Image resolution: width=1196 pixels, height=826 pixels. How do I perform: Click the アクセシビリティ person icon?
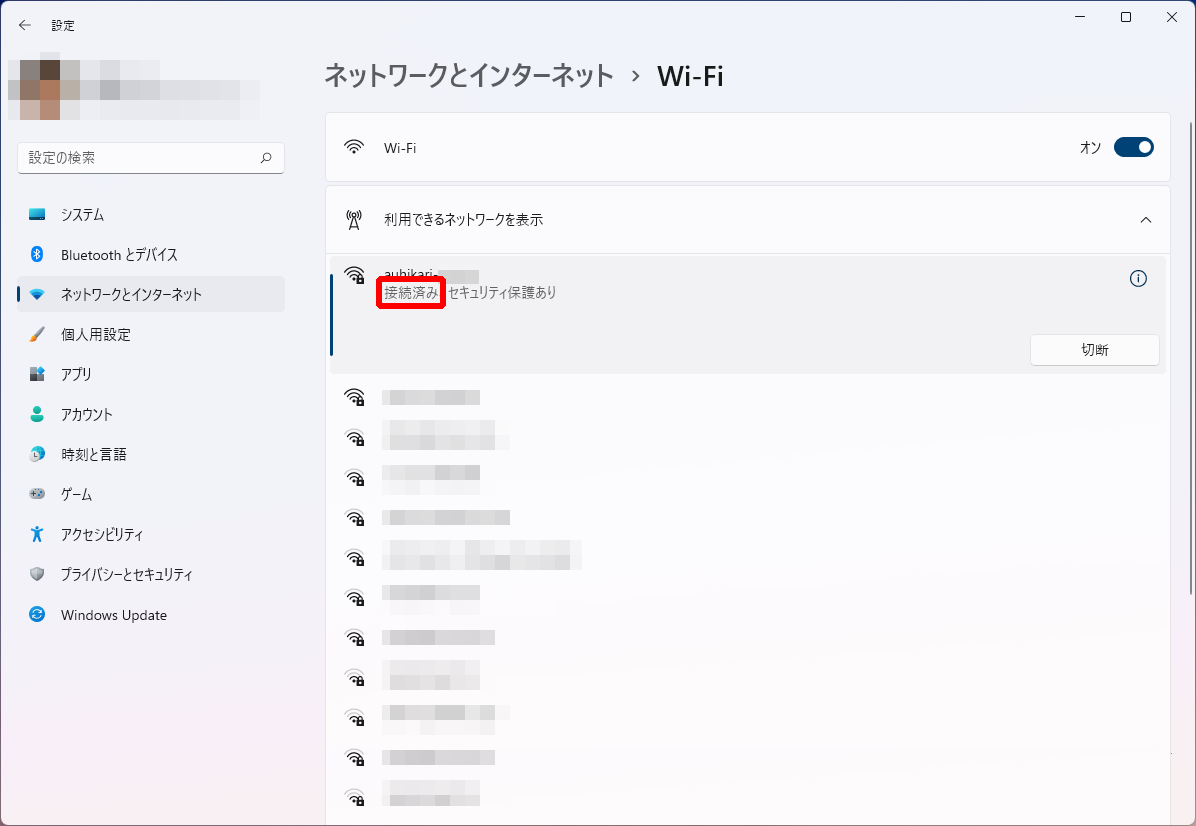[37, 534]
